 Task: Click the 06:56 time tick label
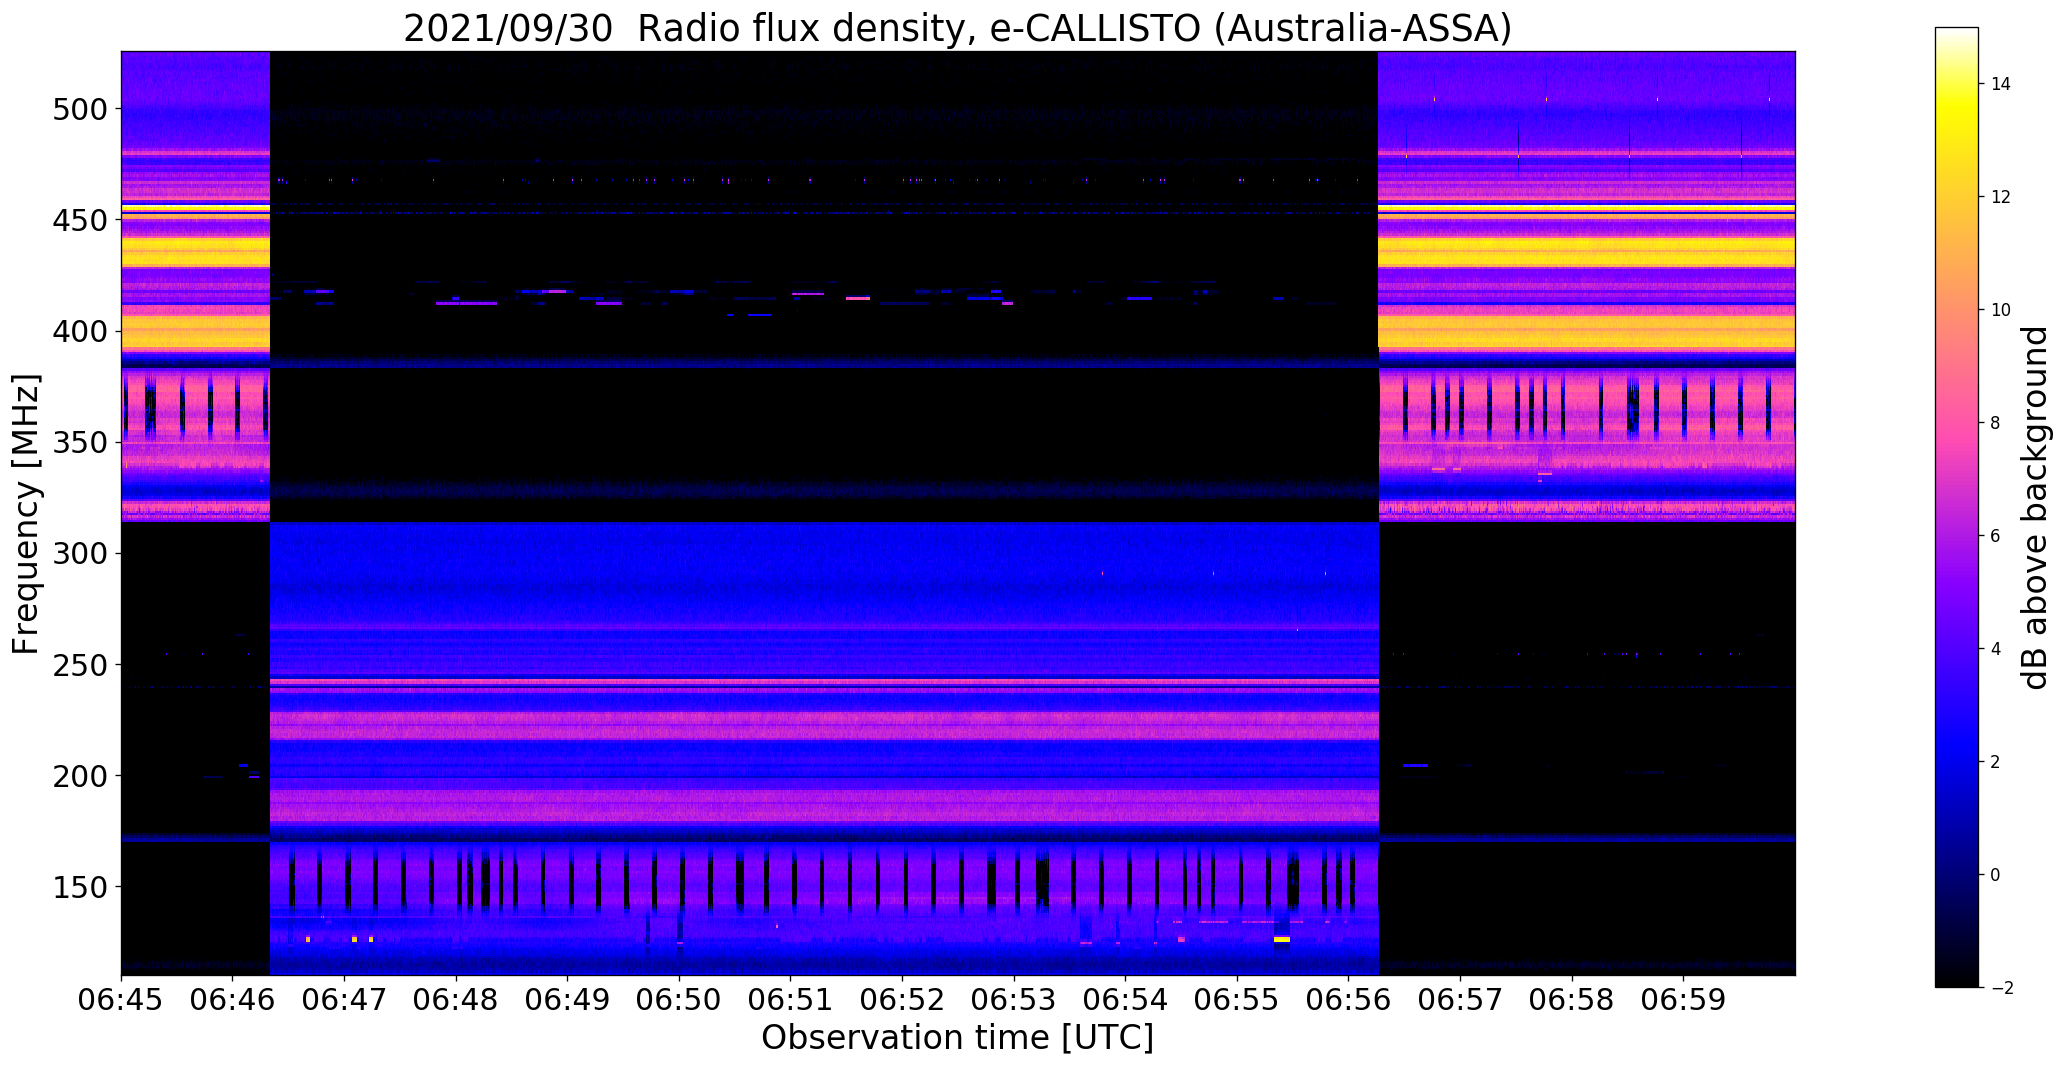1348,1001
